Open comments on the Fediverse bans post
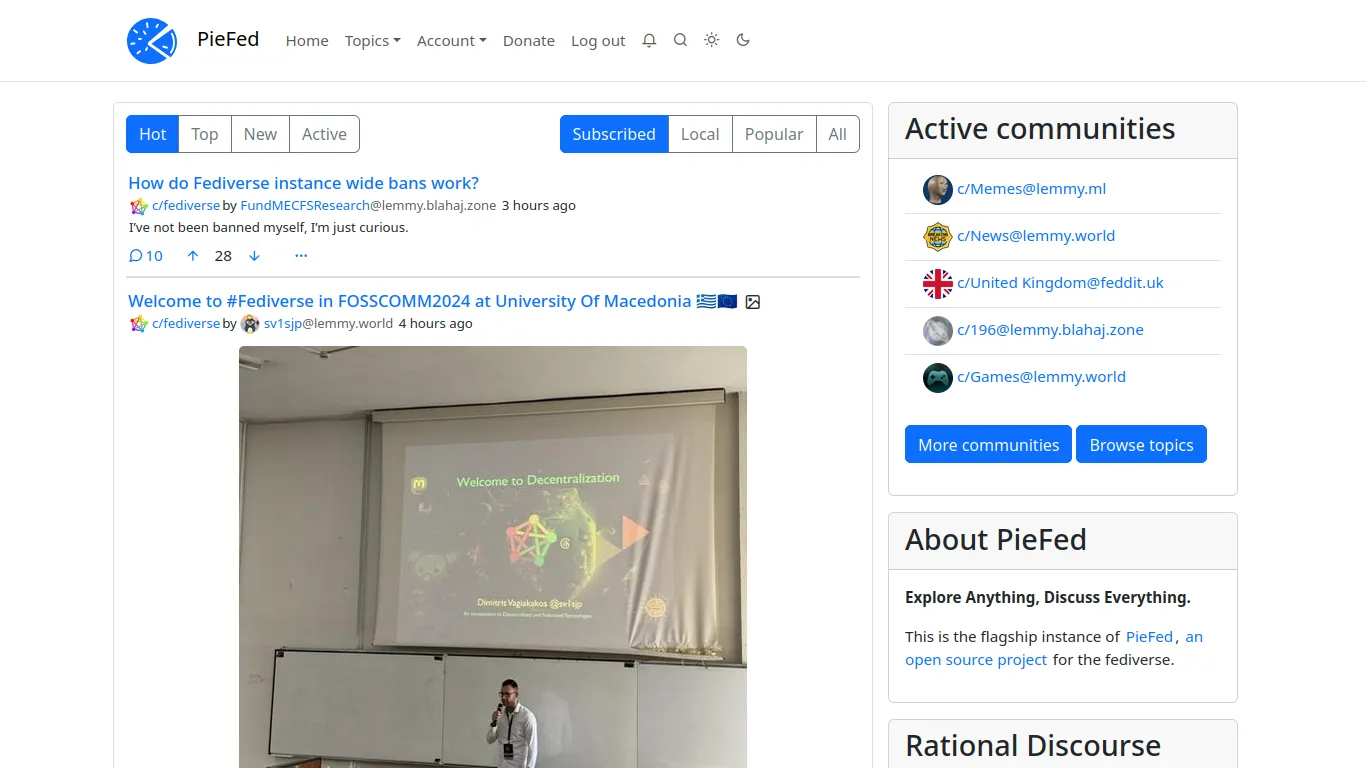 [x=145, y=256]
